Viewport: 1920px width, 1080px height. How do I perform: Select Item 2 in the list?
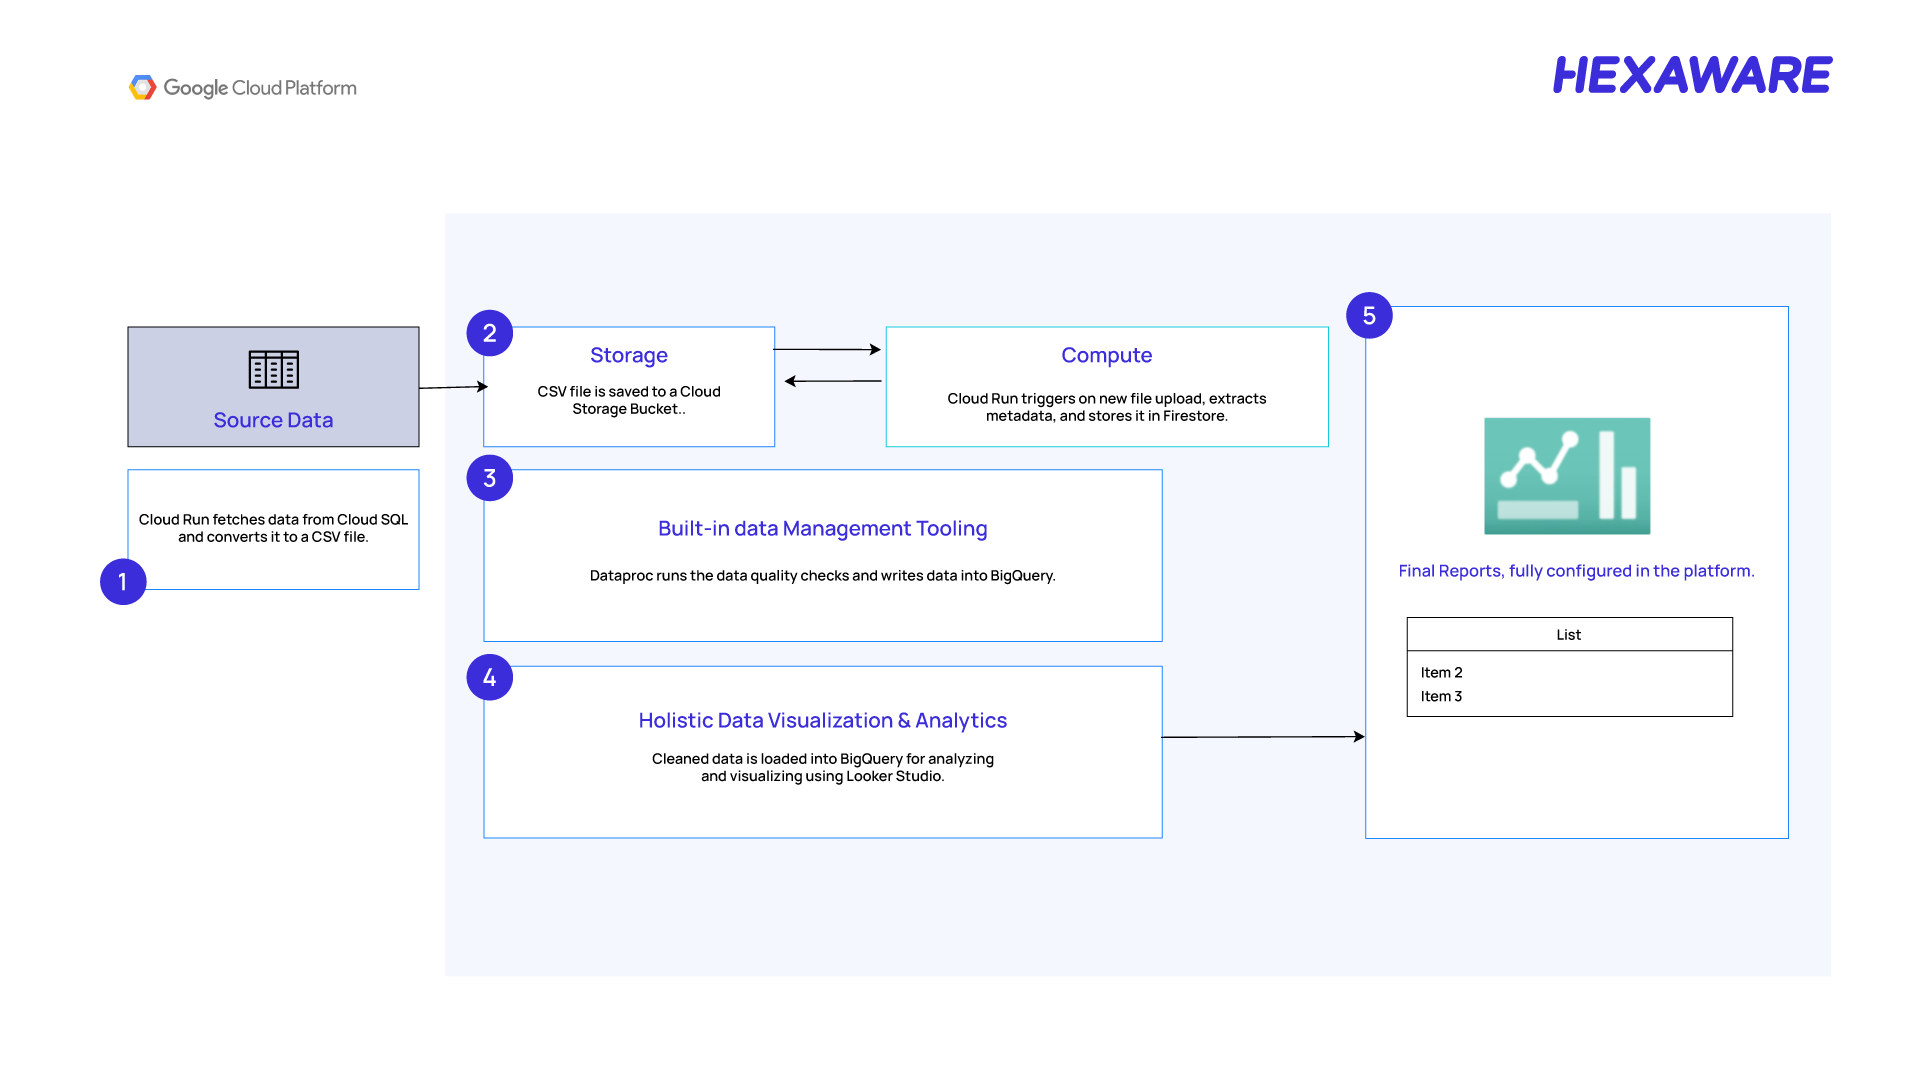click(x=1442, y=673)
